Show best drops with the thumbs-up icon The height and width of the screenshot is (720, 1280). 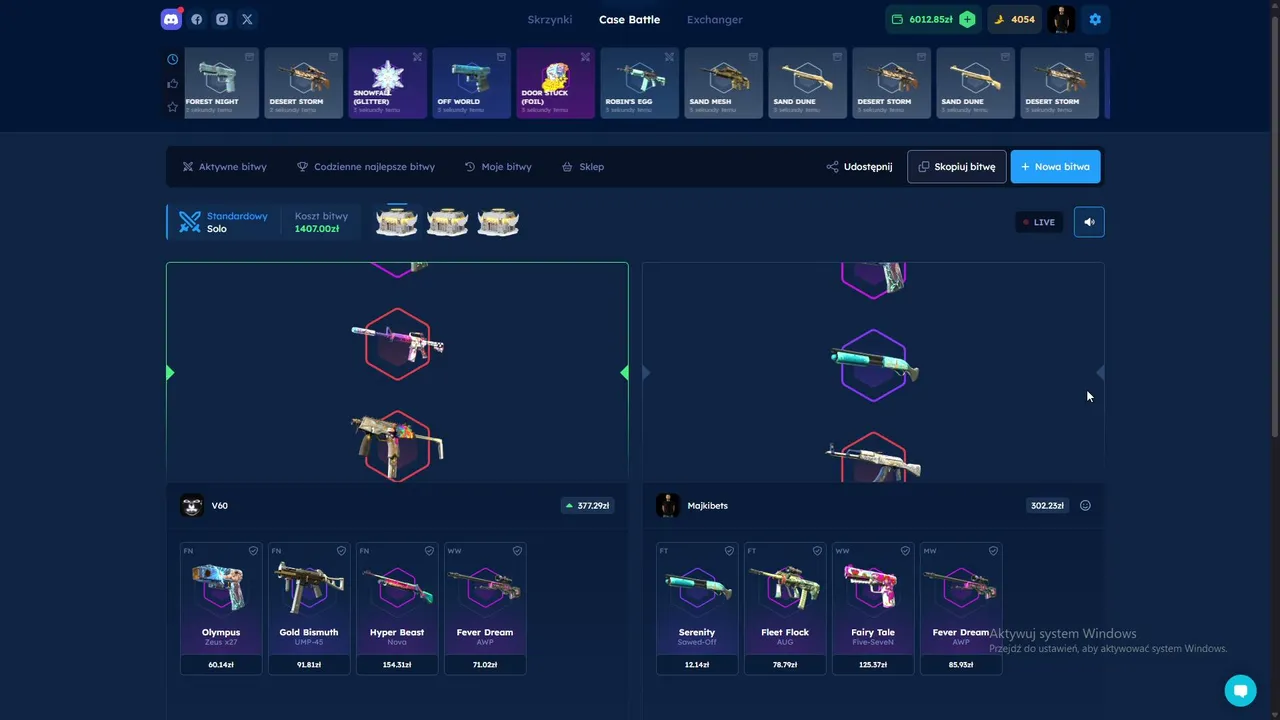[173, 83]
